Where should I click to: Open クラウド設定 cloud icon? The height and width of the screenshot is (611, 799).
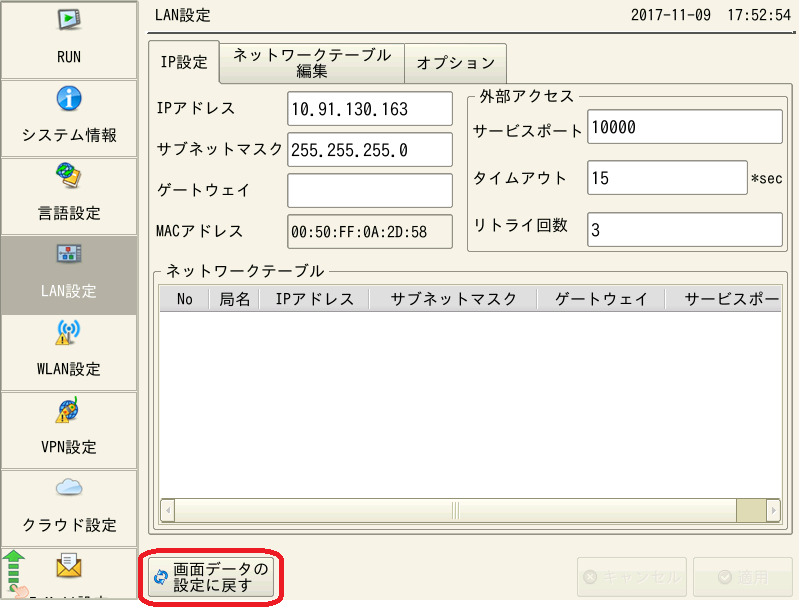(69, 489)
